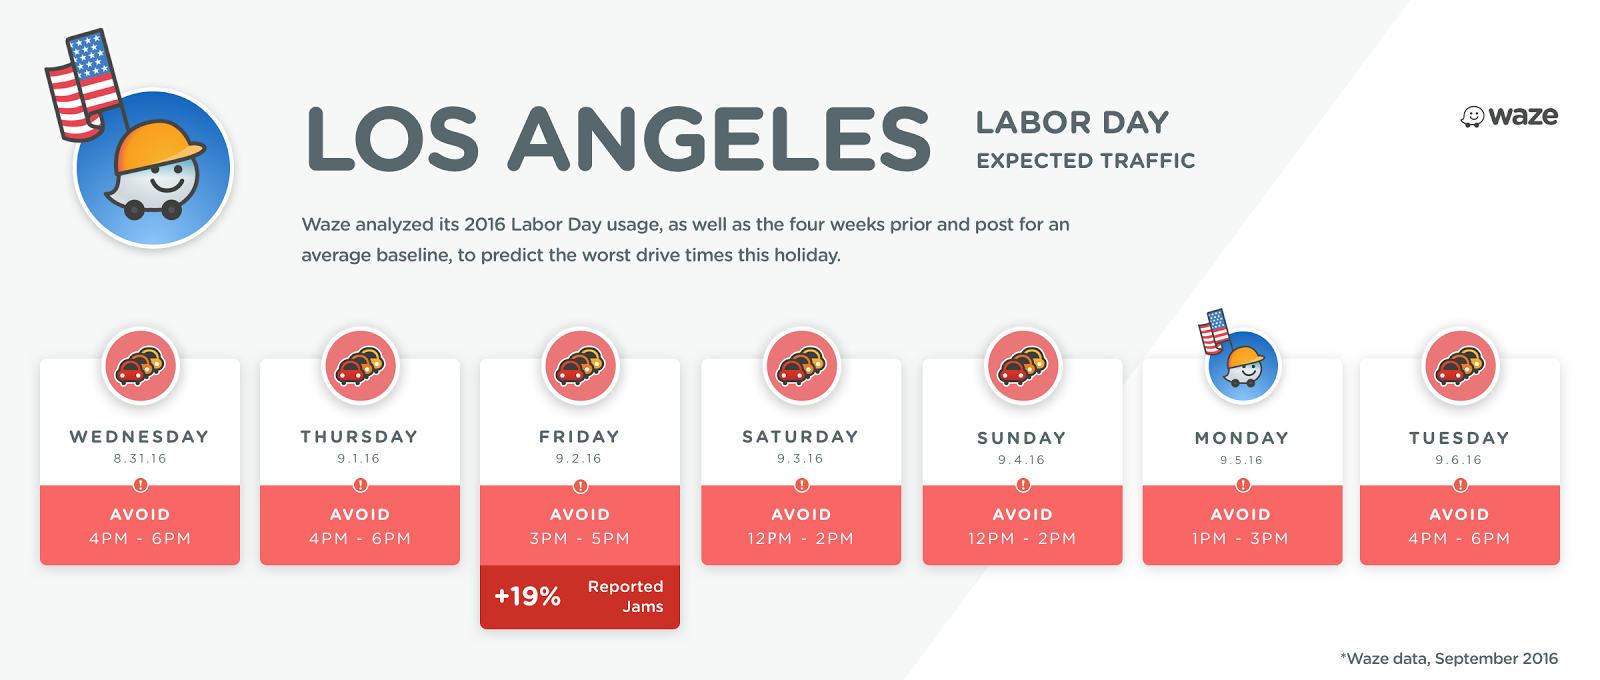
Task: Click the Friday traffic jam cars icon
Action: click(x=581, y=366)
